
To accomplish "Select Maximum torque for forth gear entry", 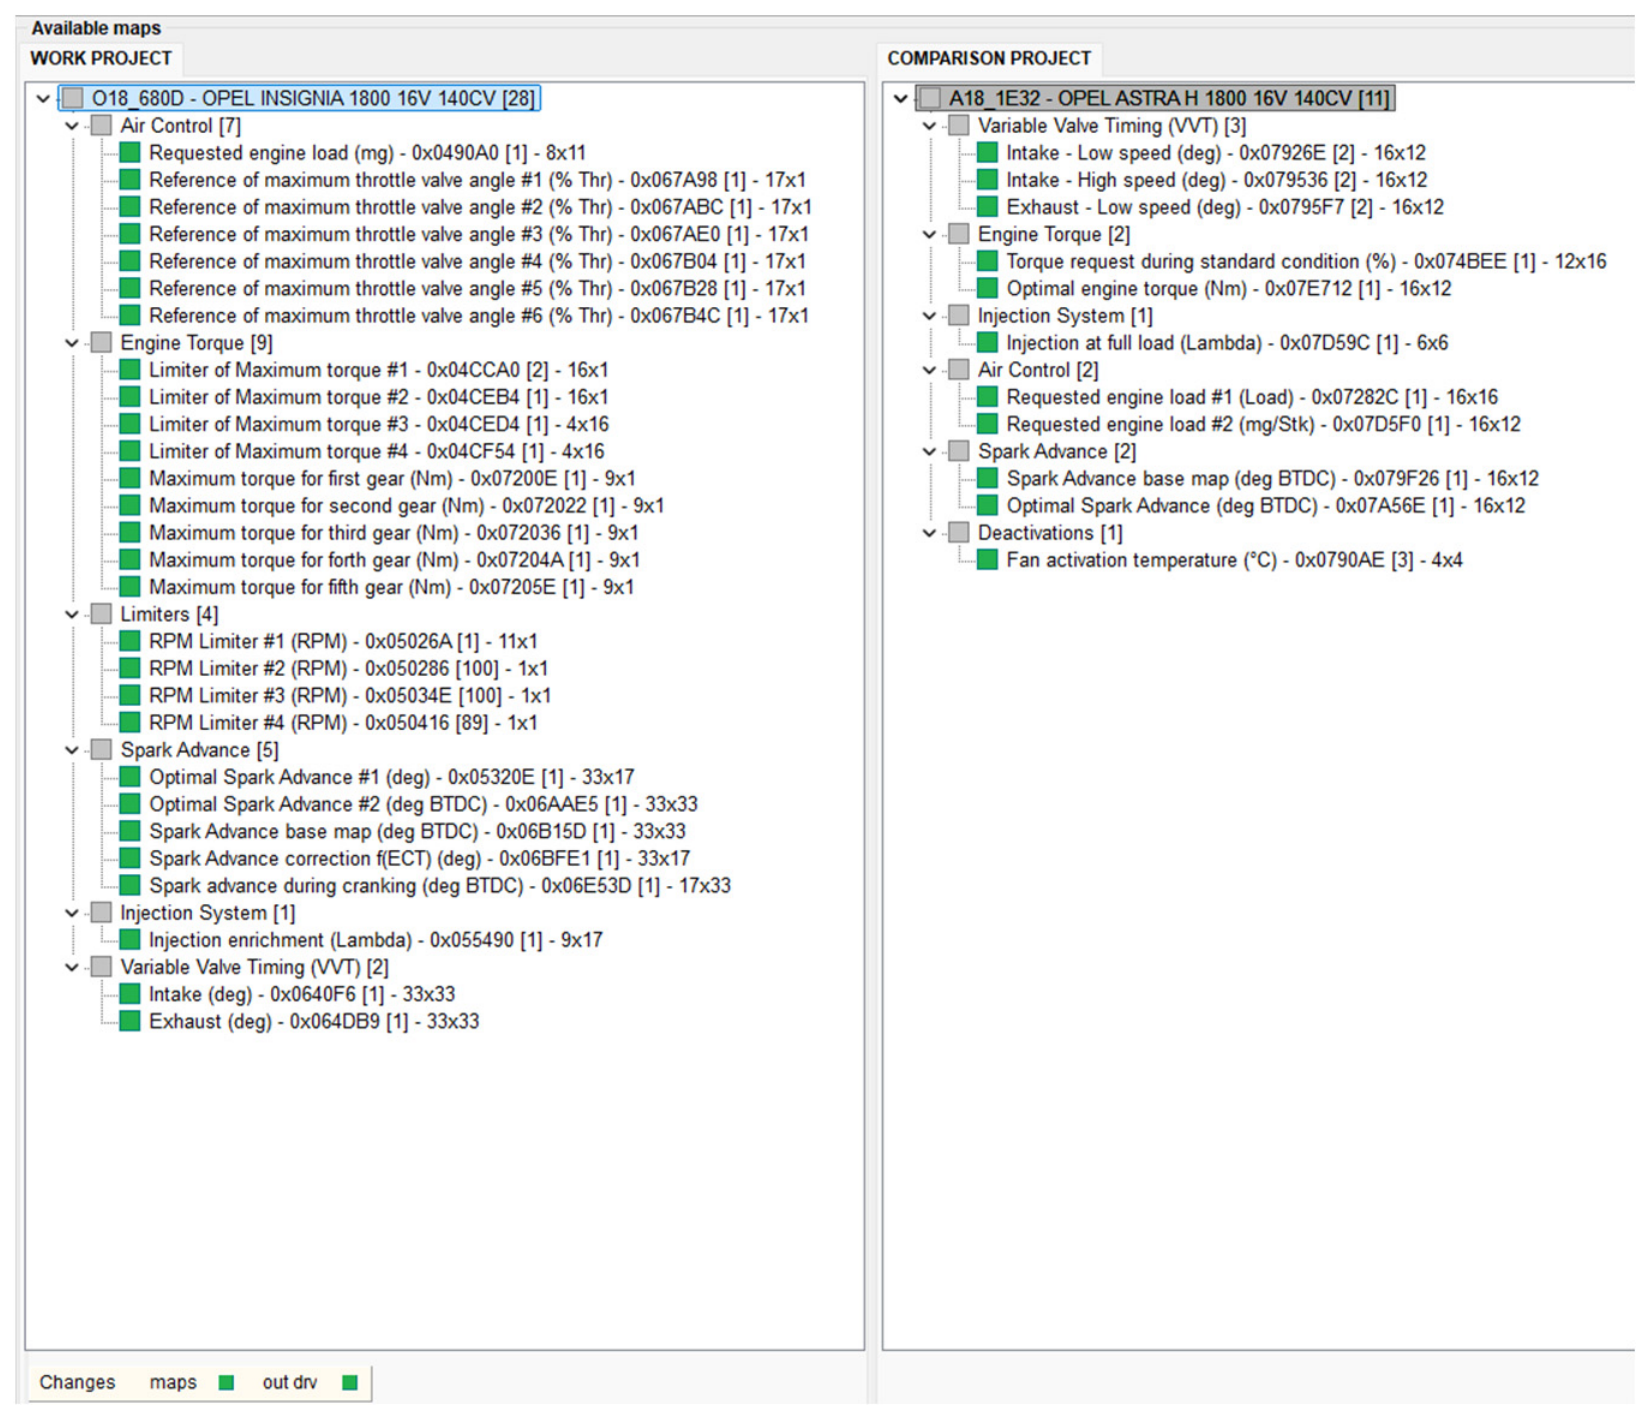I will [x=394, y=560].
